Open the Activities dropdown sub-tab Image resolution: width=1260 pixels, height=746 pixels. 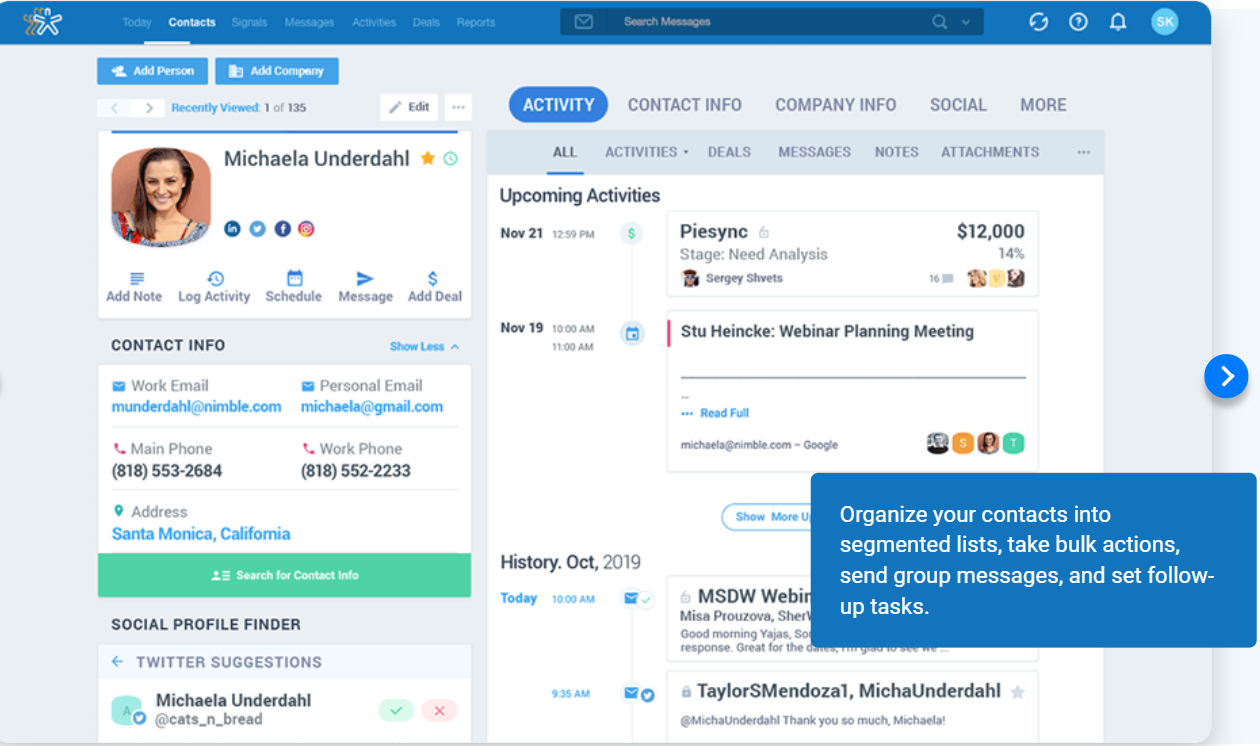click(647, 152)
